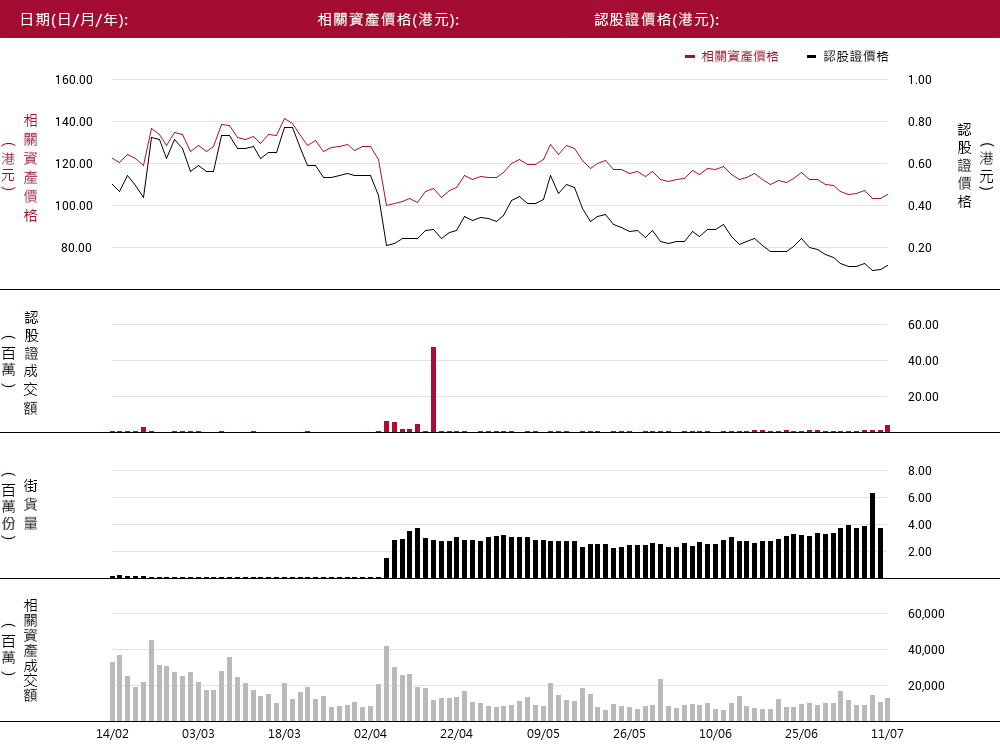The image size is (1000, 751).
Task: Click the vertical 街貨量 axis title
Action: pyautogui.click(x=30, y=505)
